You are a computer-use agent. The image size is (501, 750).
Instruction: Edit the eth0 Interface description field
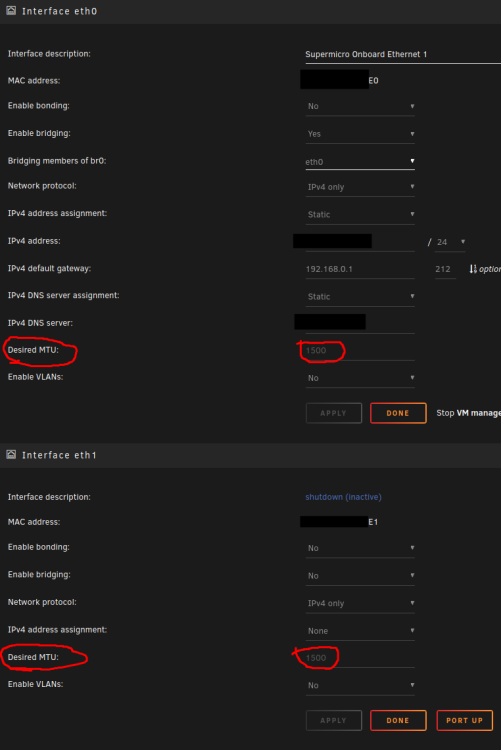tap(403, 54)
